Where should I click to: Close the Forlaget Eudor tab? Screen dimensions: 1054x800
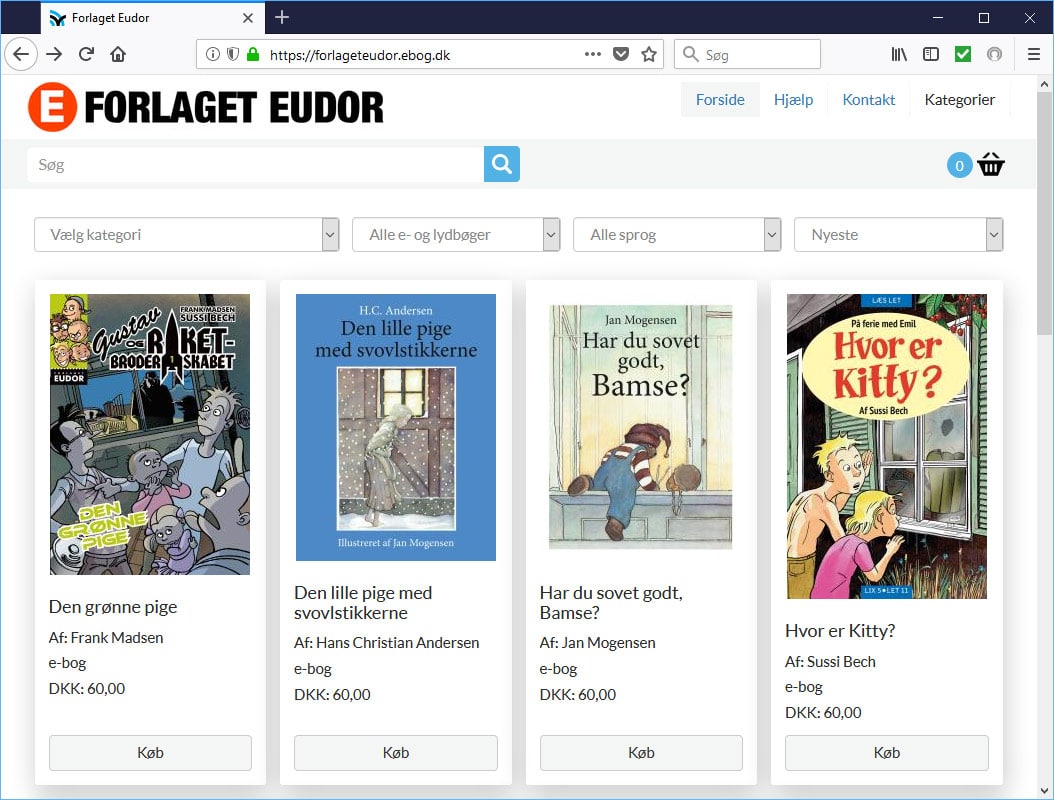(248, 18)
